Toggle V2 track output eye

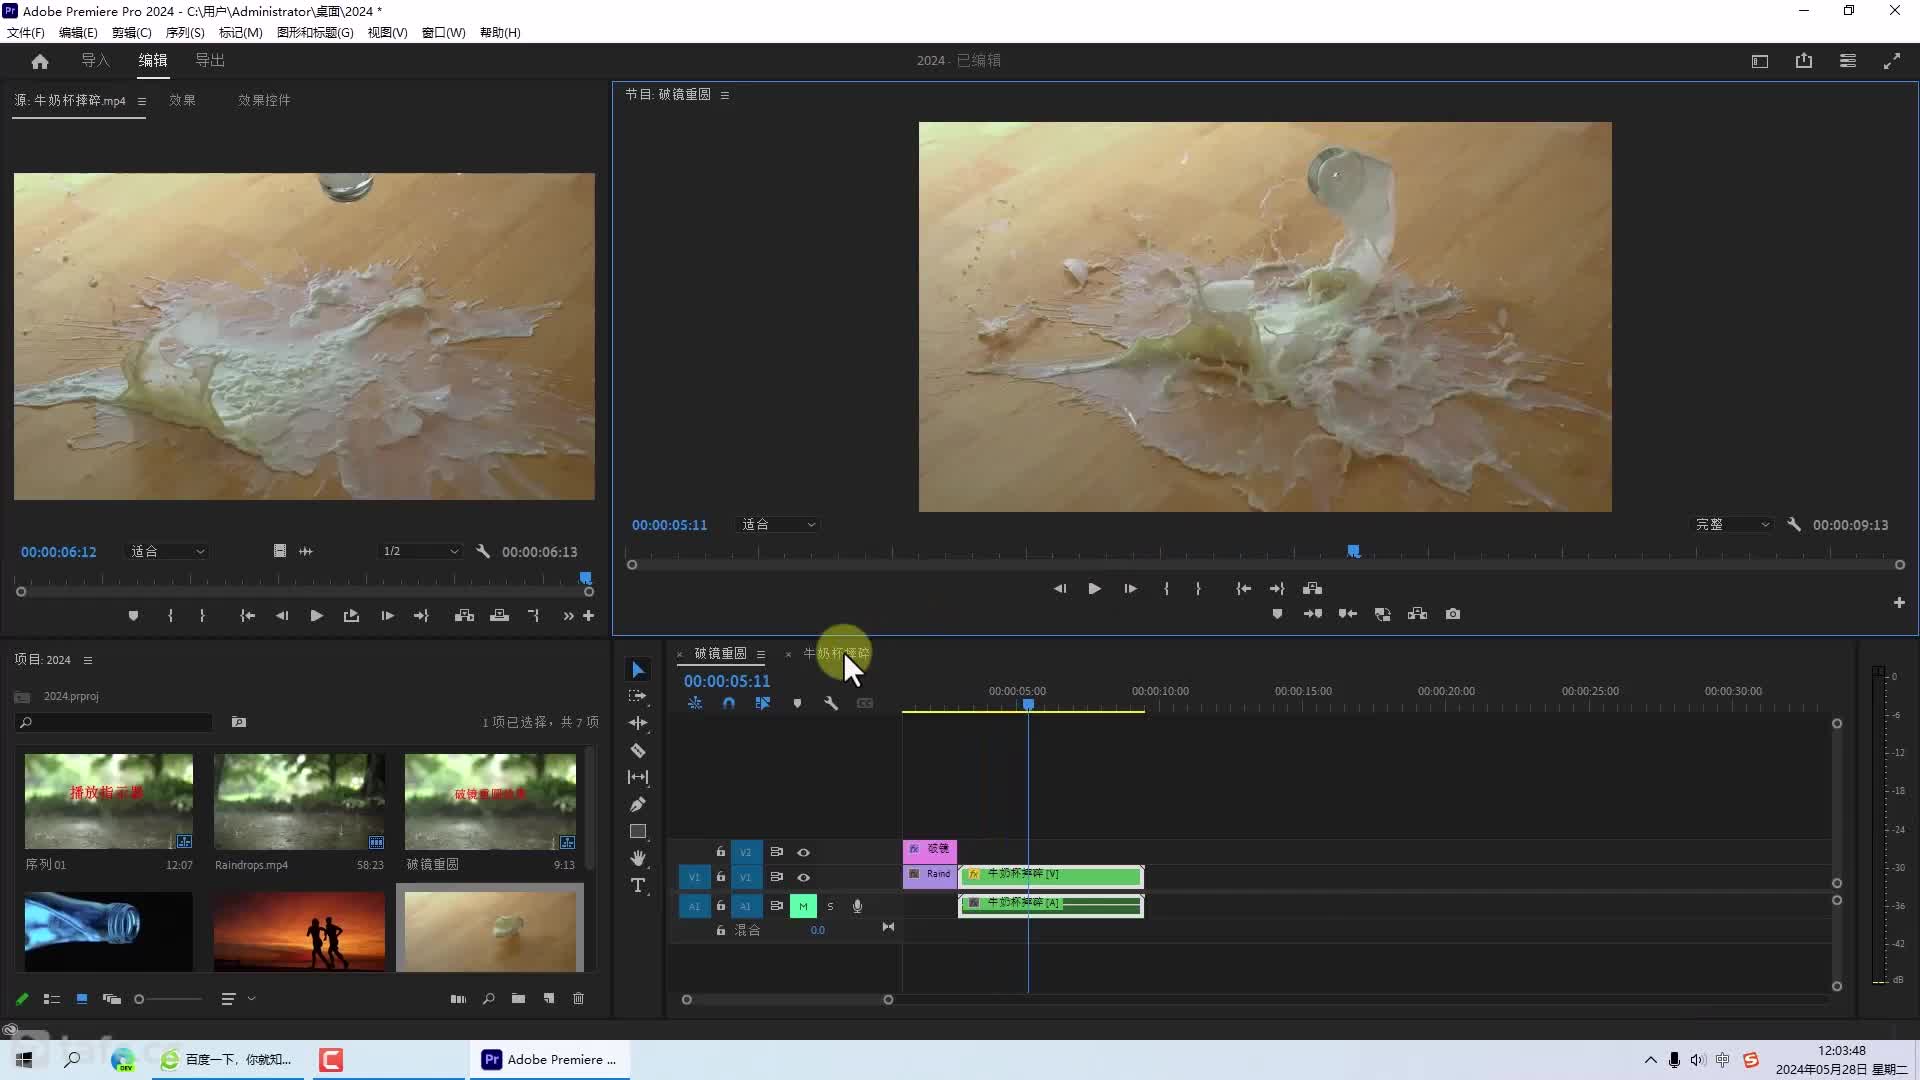point(803,852)
